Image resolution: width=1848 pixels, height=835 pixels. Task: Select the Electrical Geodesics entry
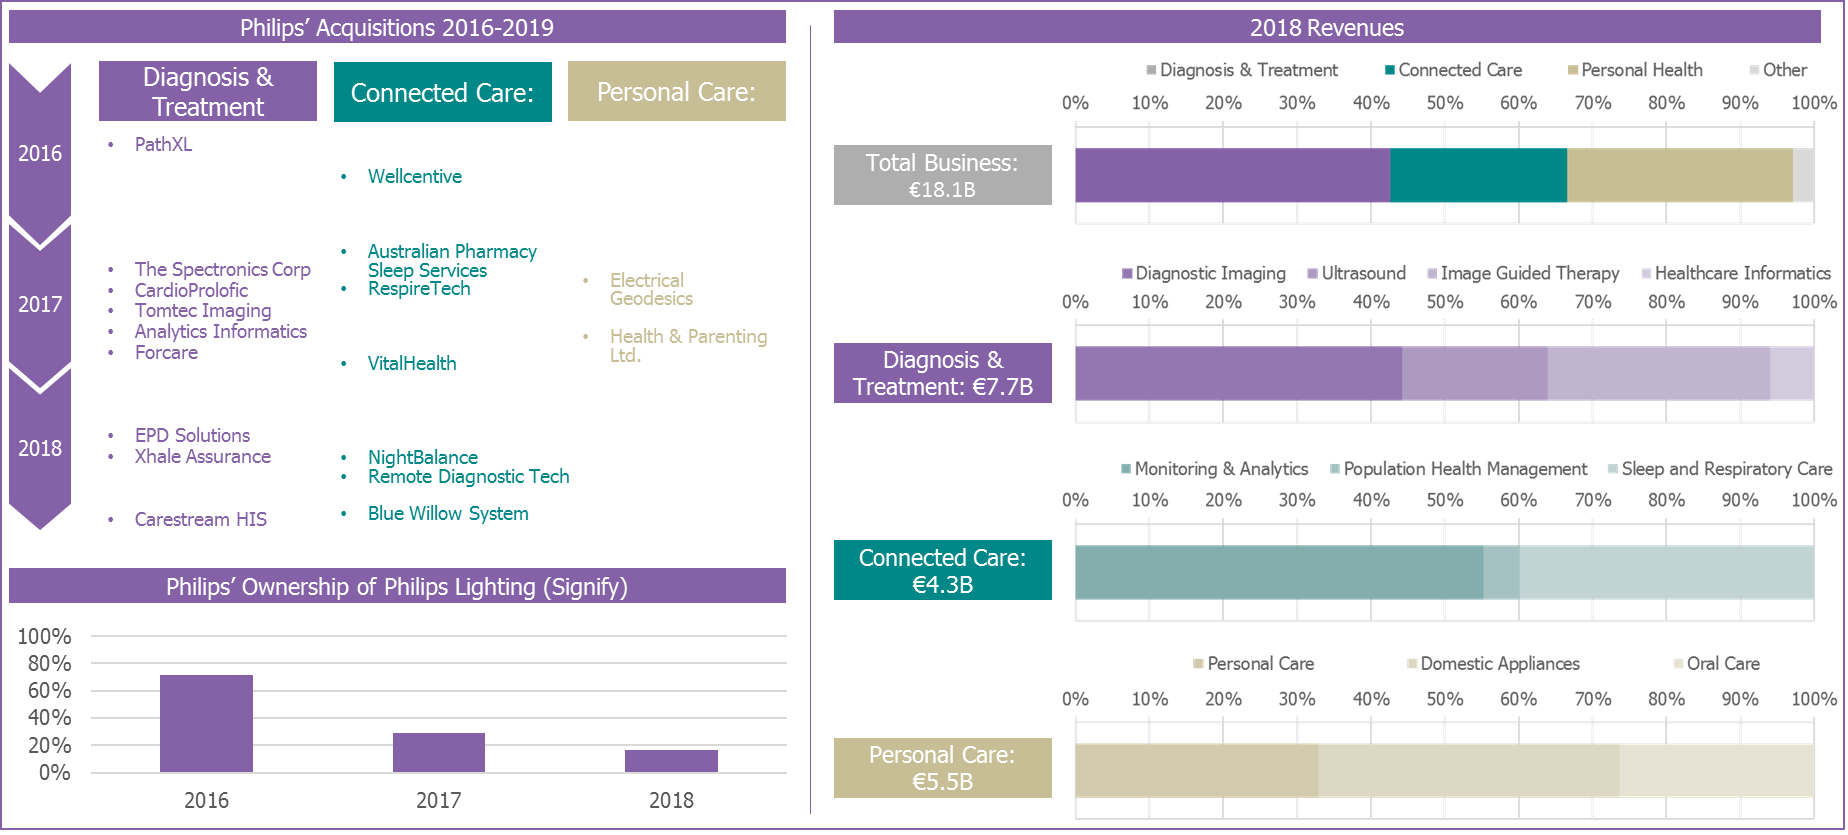coord(651,289)
